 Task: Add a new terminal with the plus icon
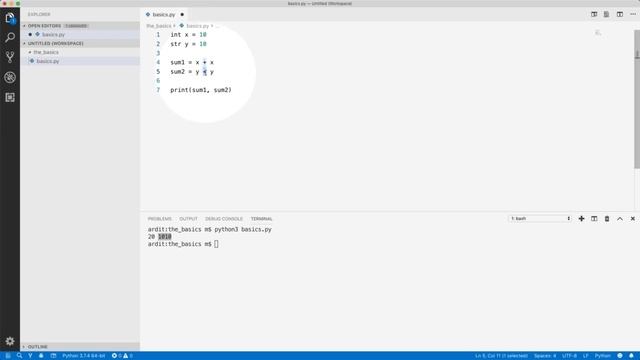pos(581,219)
